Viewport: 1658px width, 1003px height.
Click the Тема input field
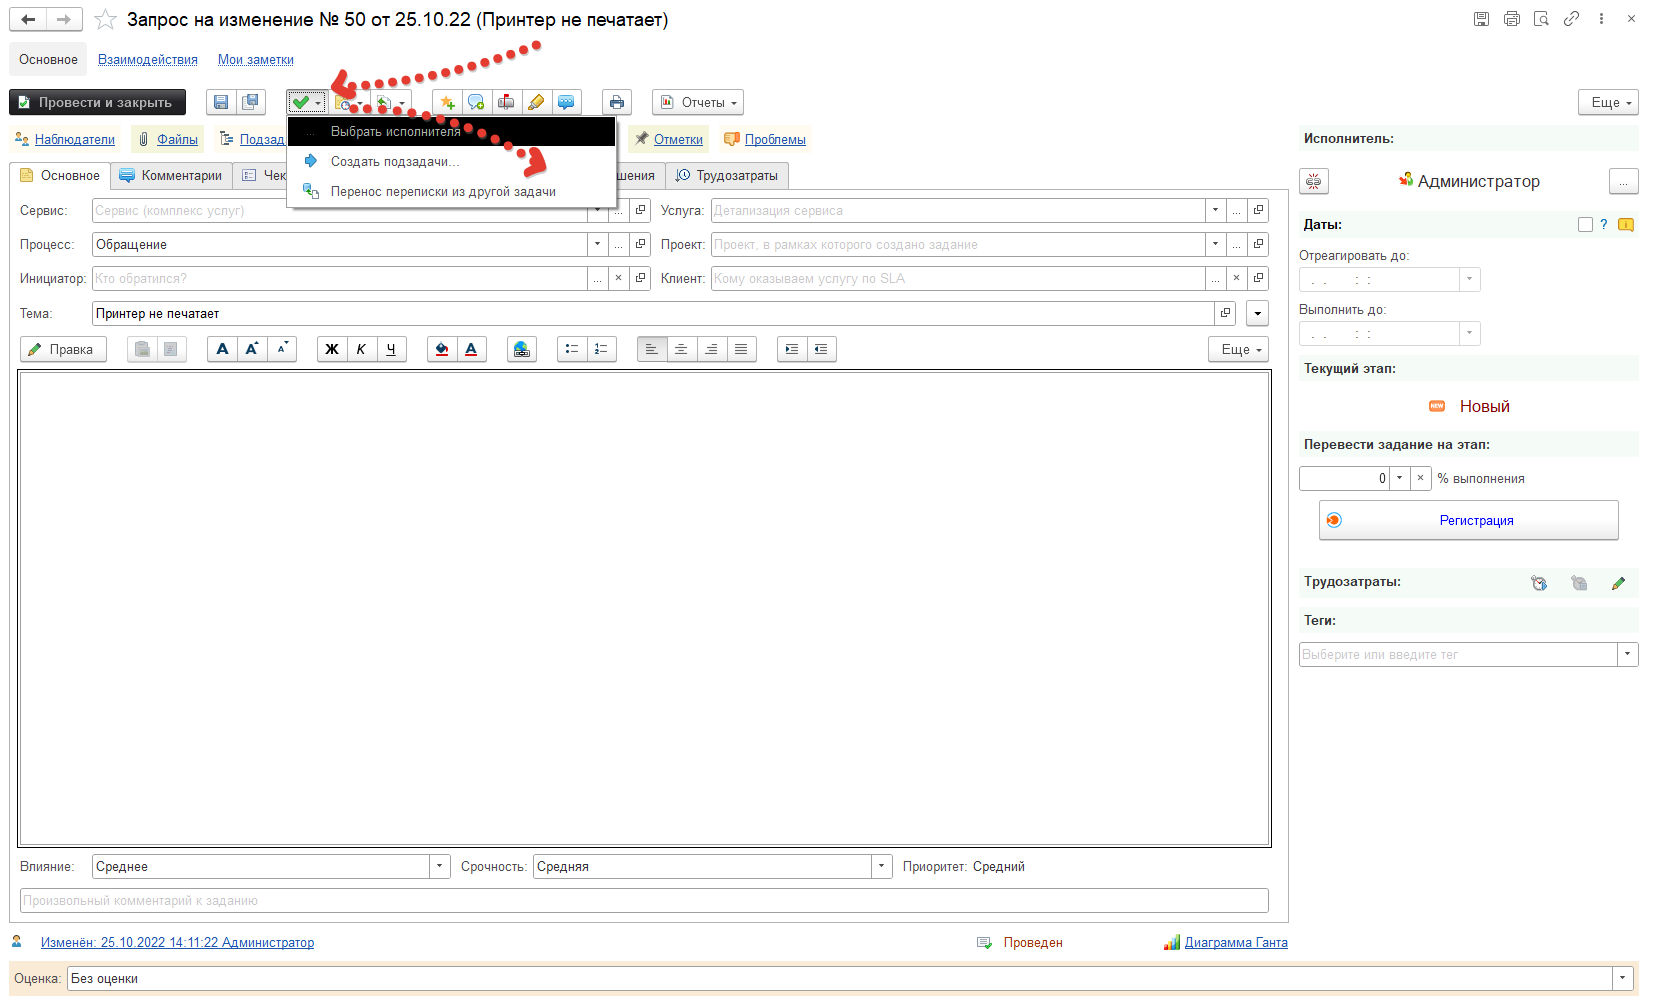point(652,314)
